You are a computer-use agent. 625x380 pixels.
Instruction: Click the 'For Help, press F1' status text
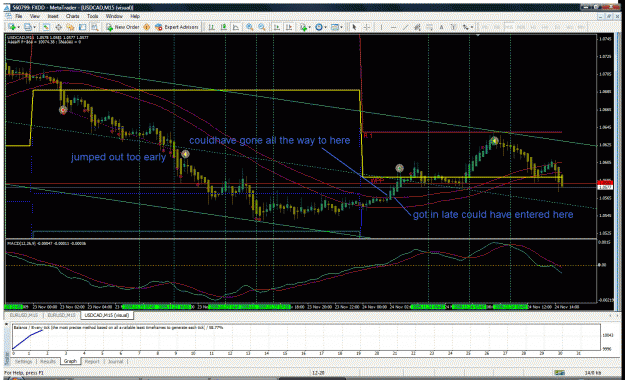[24, 373]
